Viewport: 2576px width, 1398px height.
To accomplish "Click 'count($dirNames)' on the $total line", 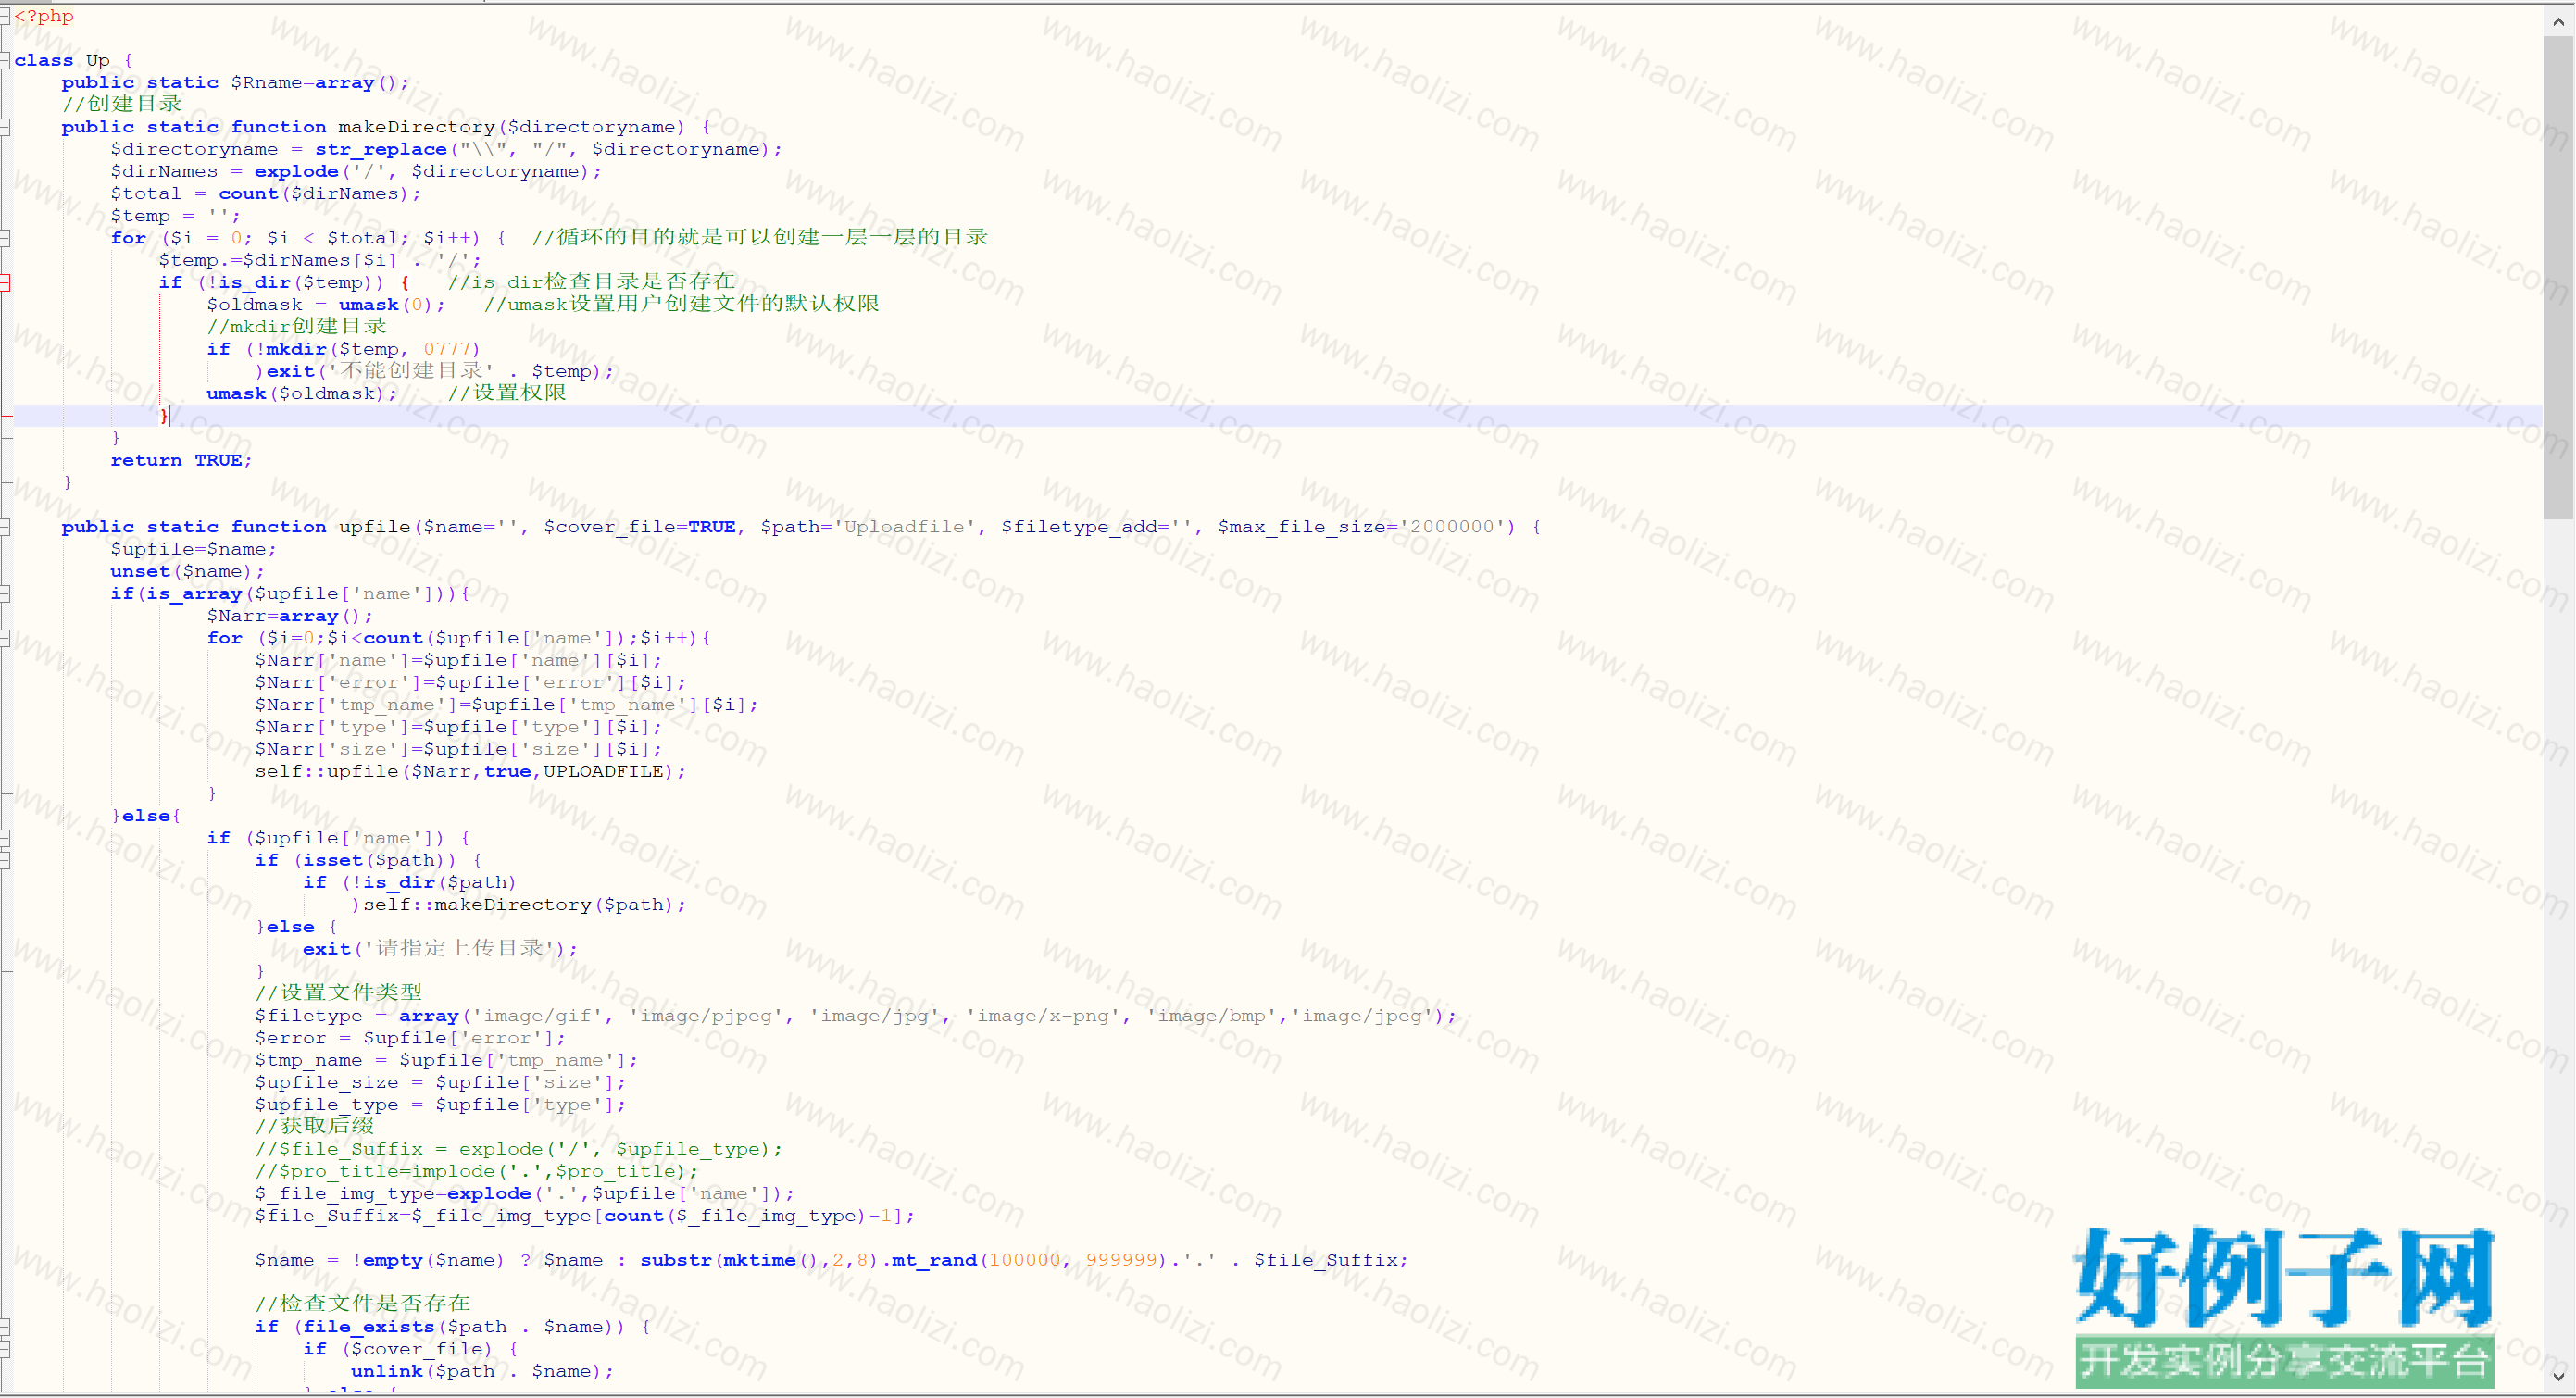I will coord(314,194).
